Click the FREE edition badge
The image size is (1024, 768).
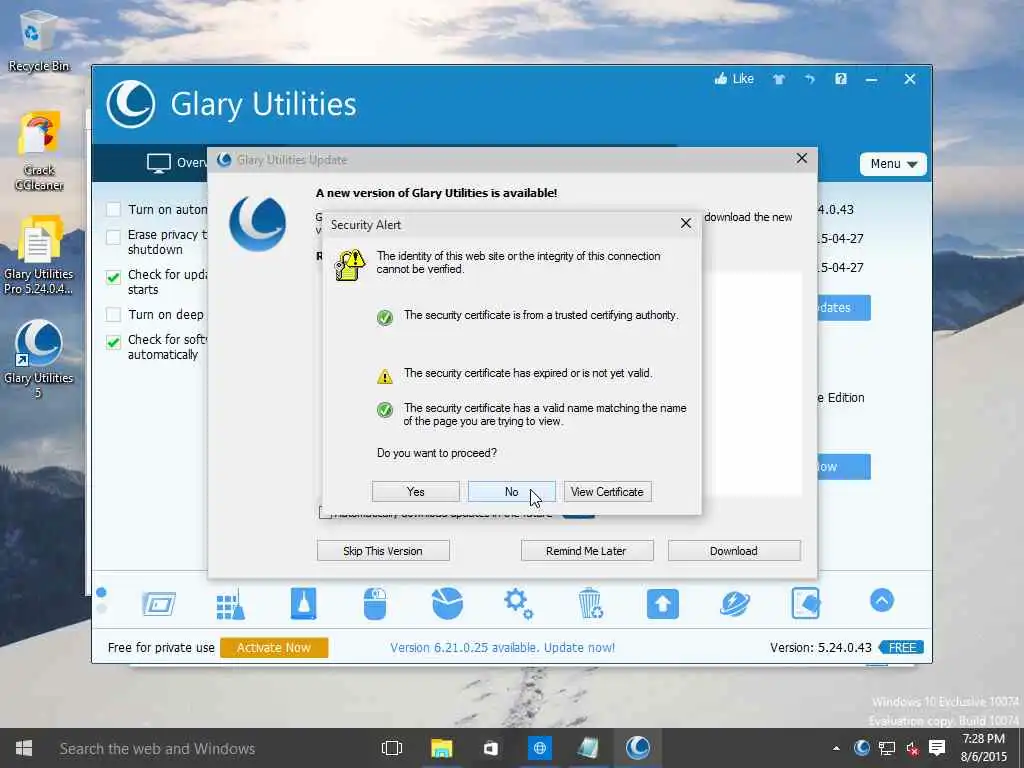click(x=901, y=647)
